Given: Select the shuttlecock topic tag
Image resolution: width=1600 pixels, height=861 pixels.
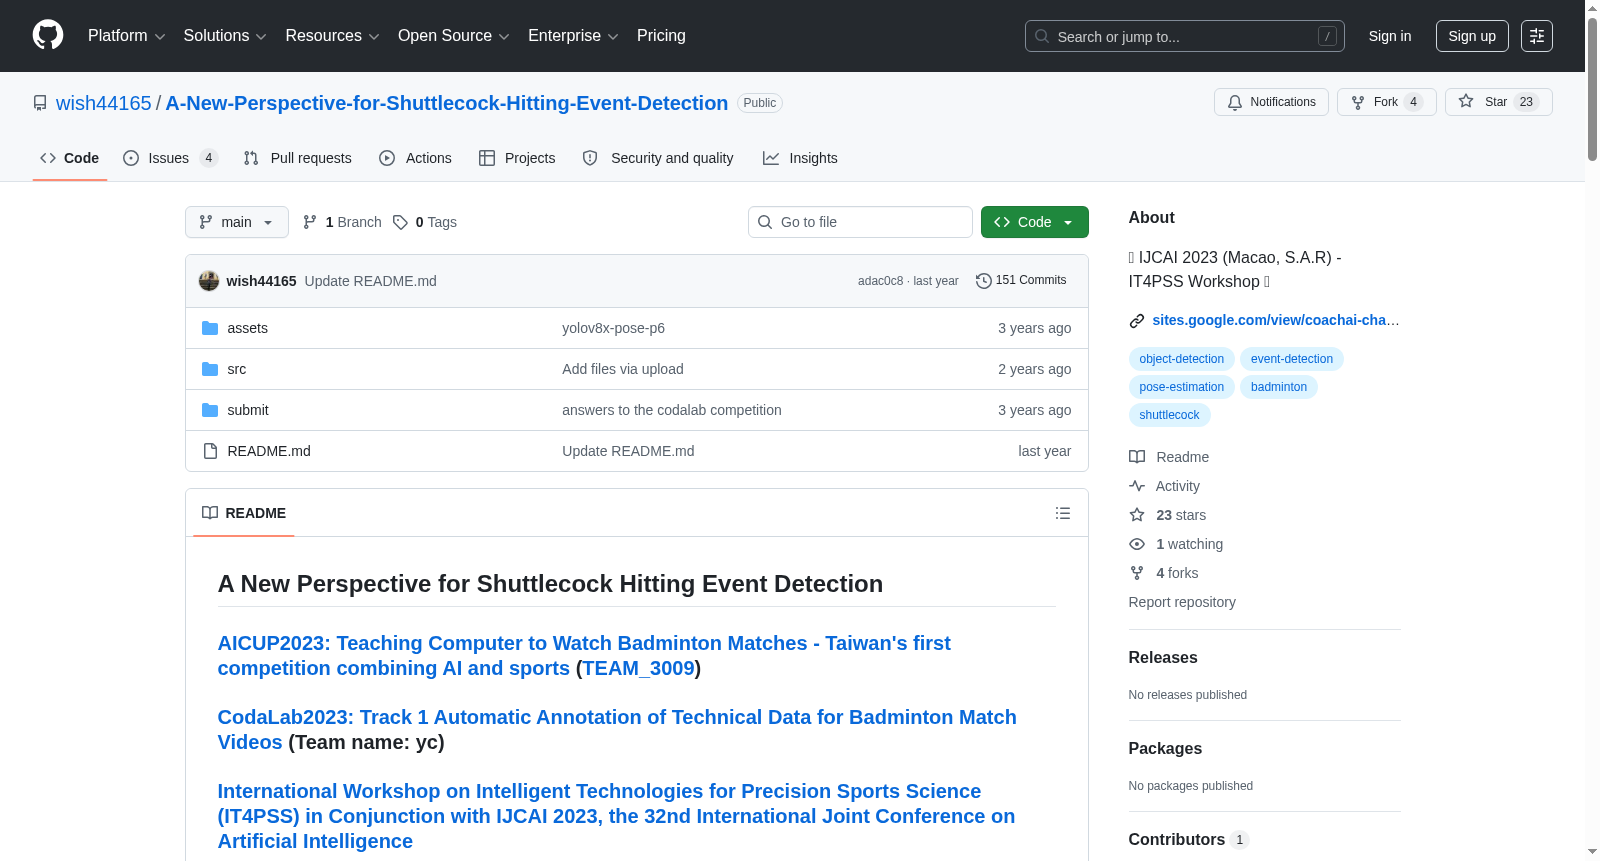Looking at the screenshot, I should pos(1169,415).
